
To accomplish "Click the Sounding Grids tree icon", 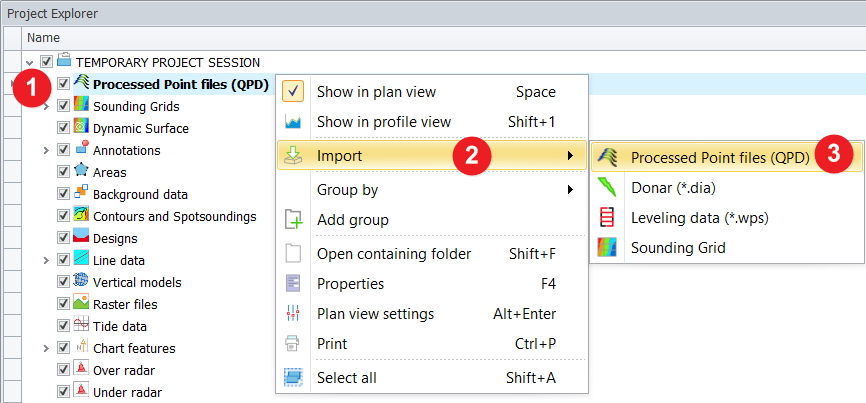I will click(x=82, y=106).
